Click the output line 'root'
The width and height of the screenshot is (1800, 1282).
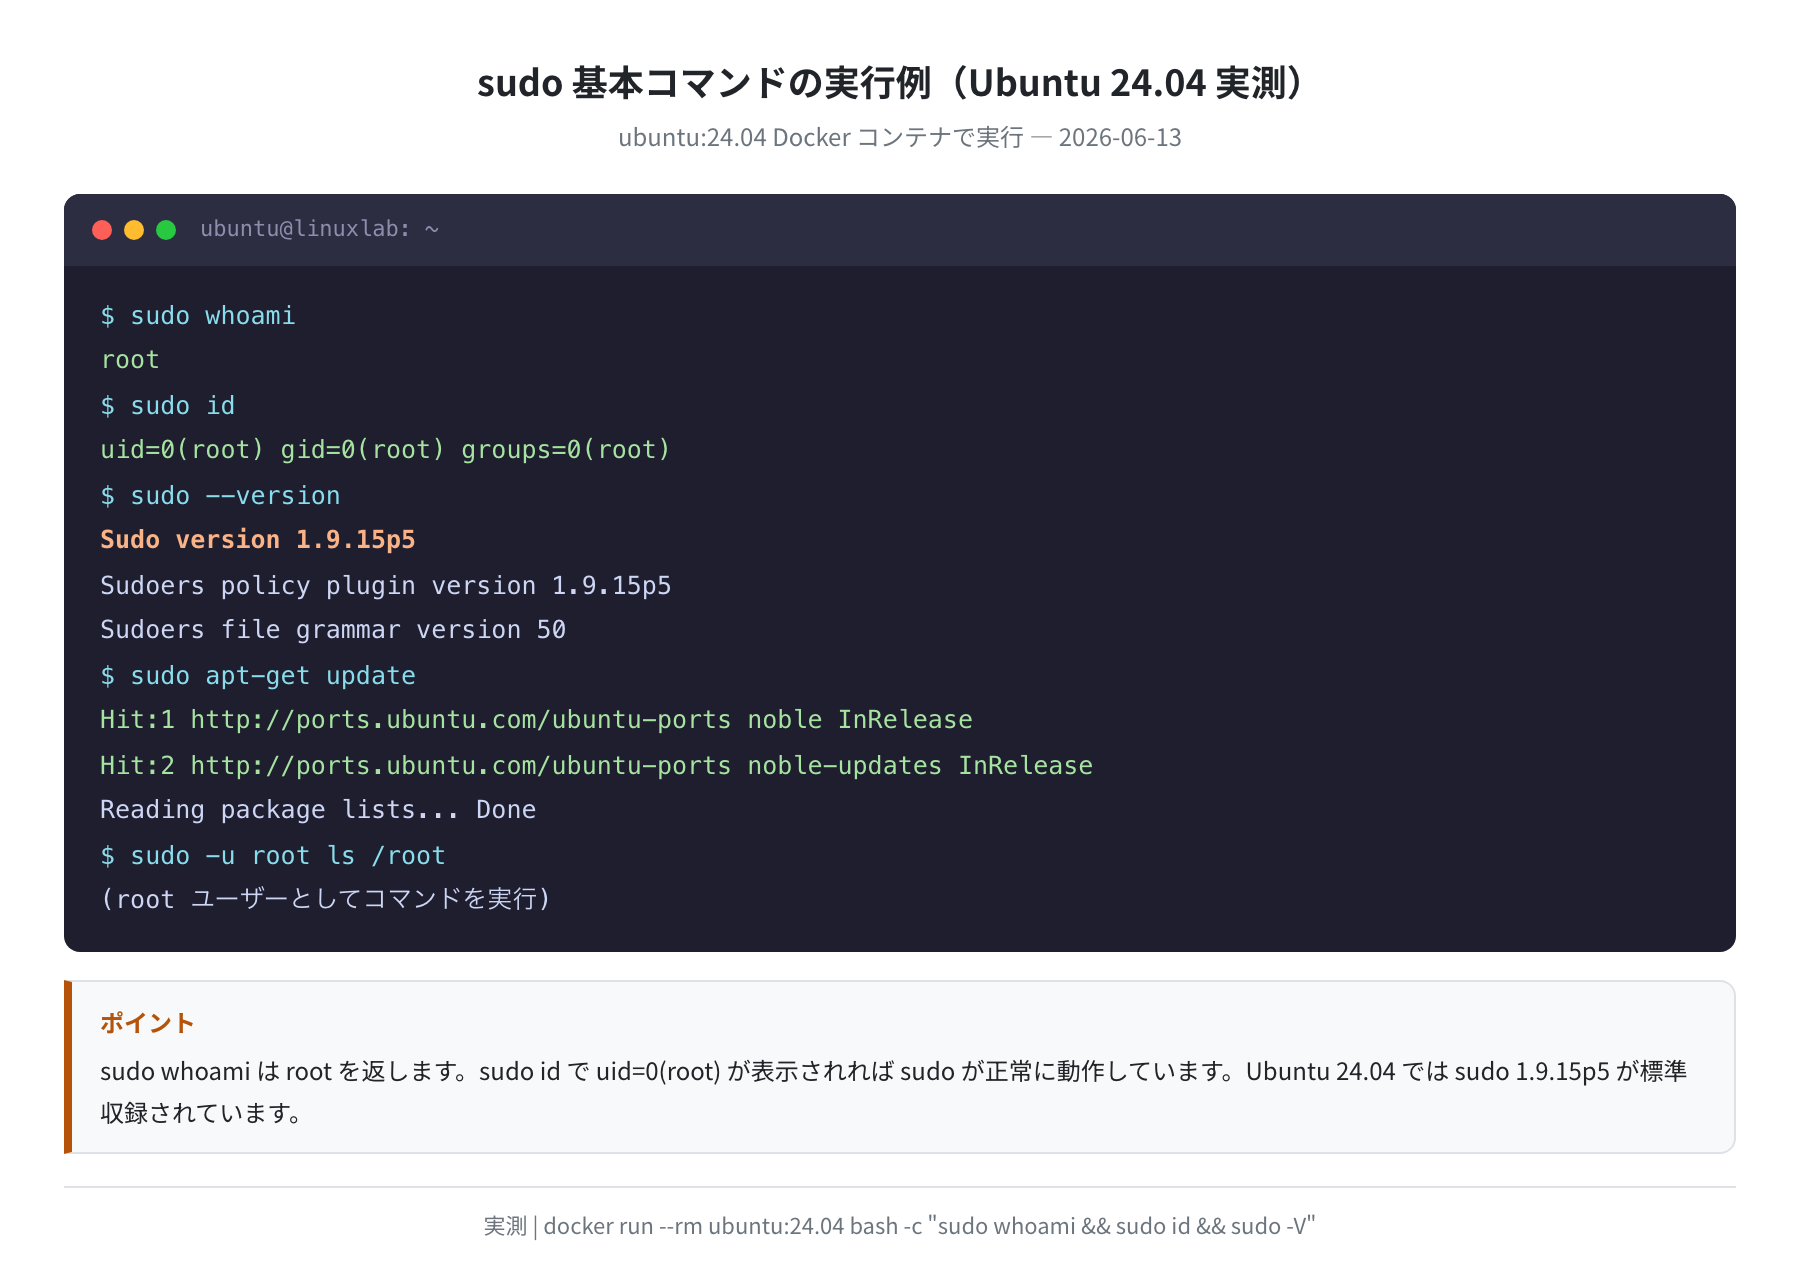130,360
